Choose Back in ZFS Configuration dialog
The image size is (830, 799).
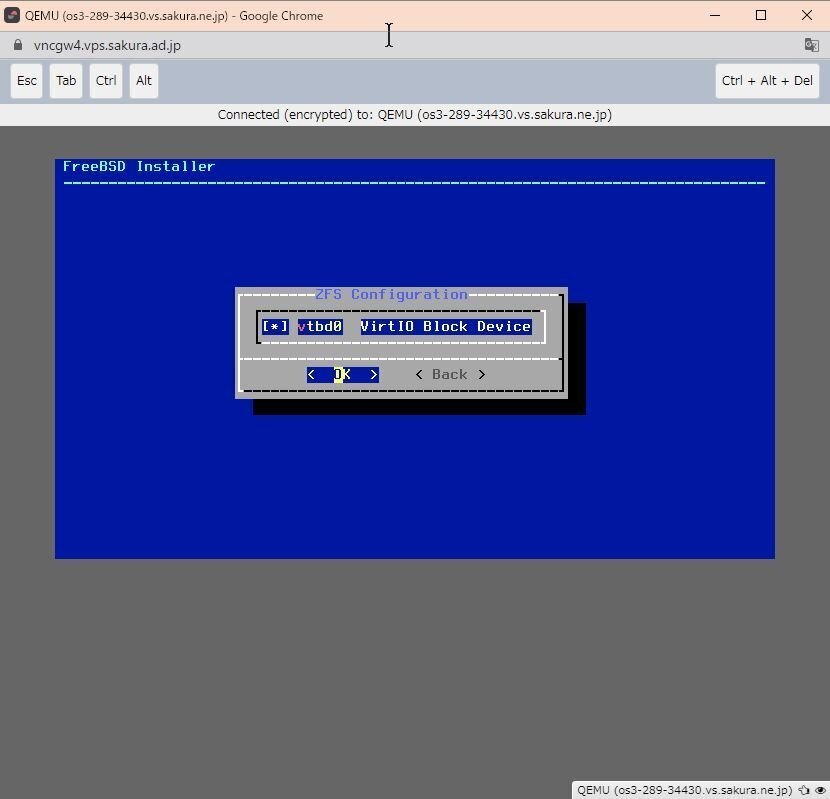click(x=450, y=374)
